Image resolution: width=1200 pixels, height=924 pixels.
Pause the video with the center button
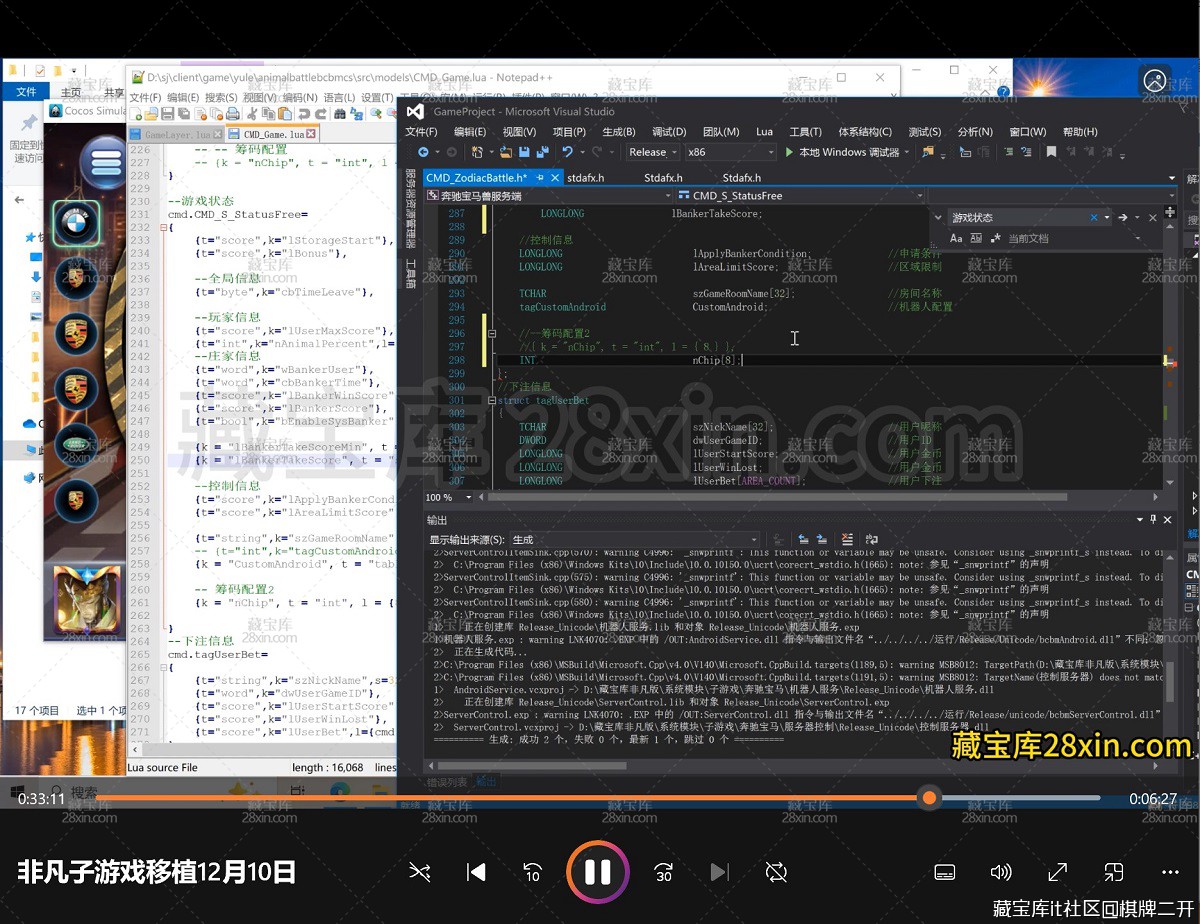[x=598, y=872]
